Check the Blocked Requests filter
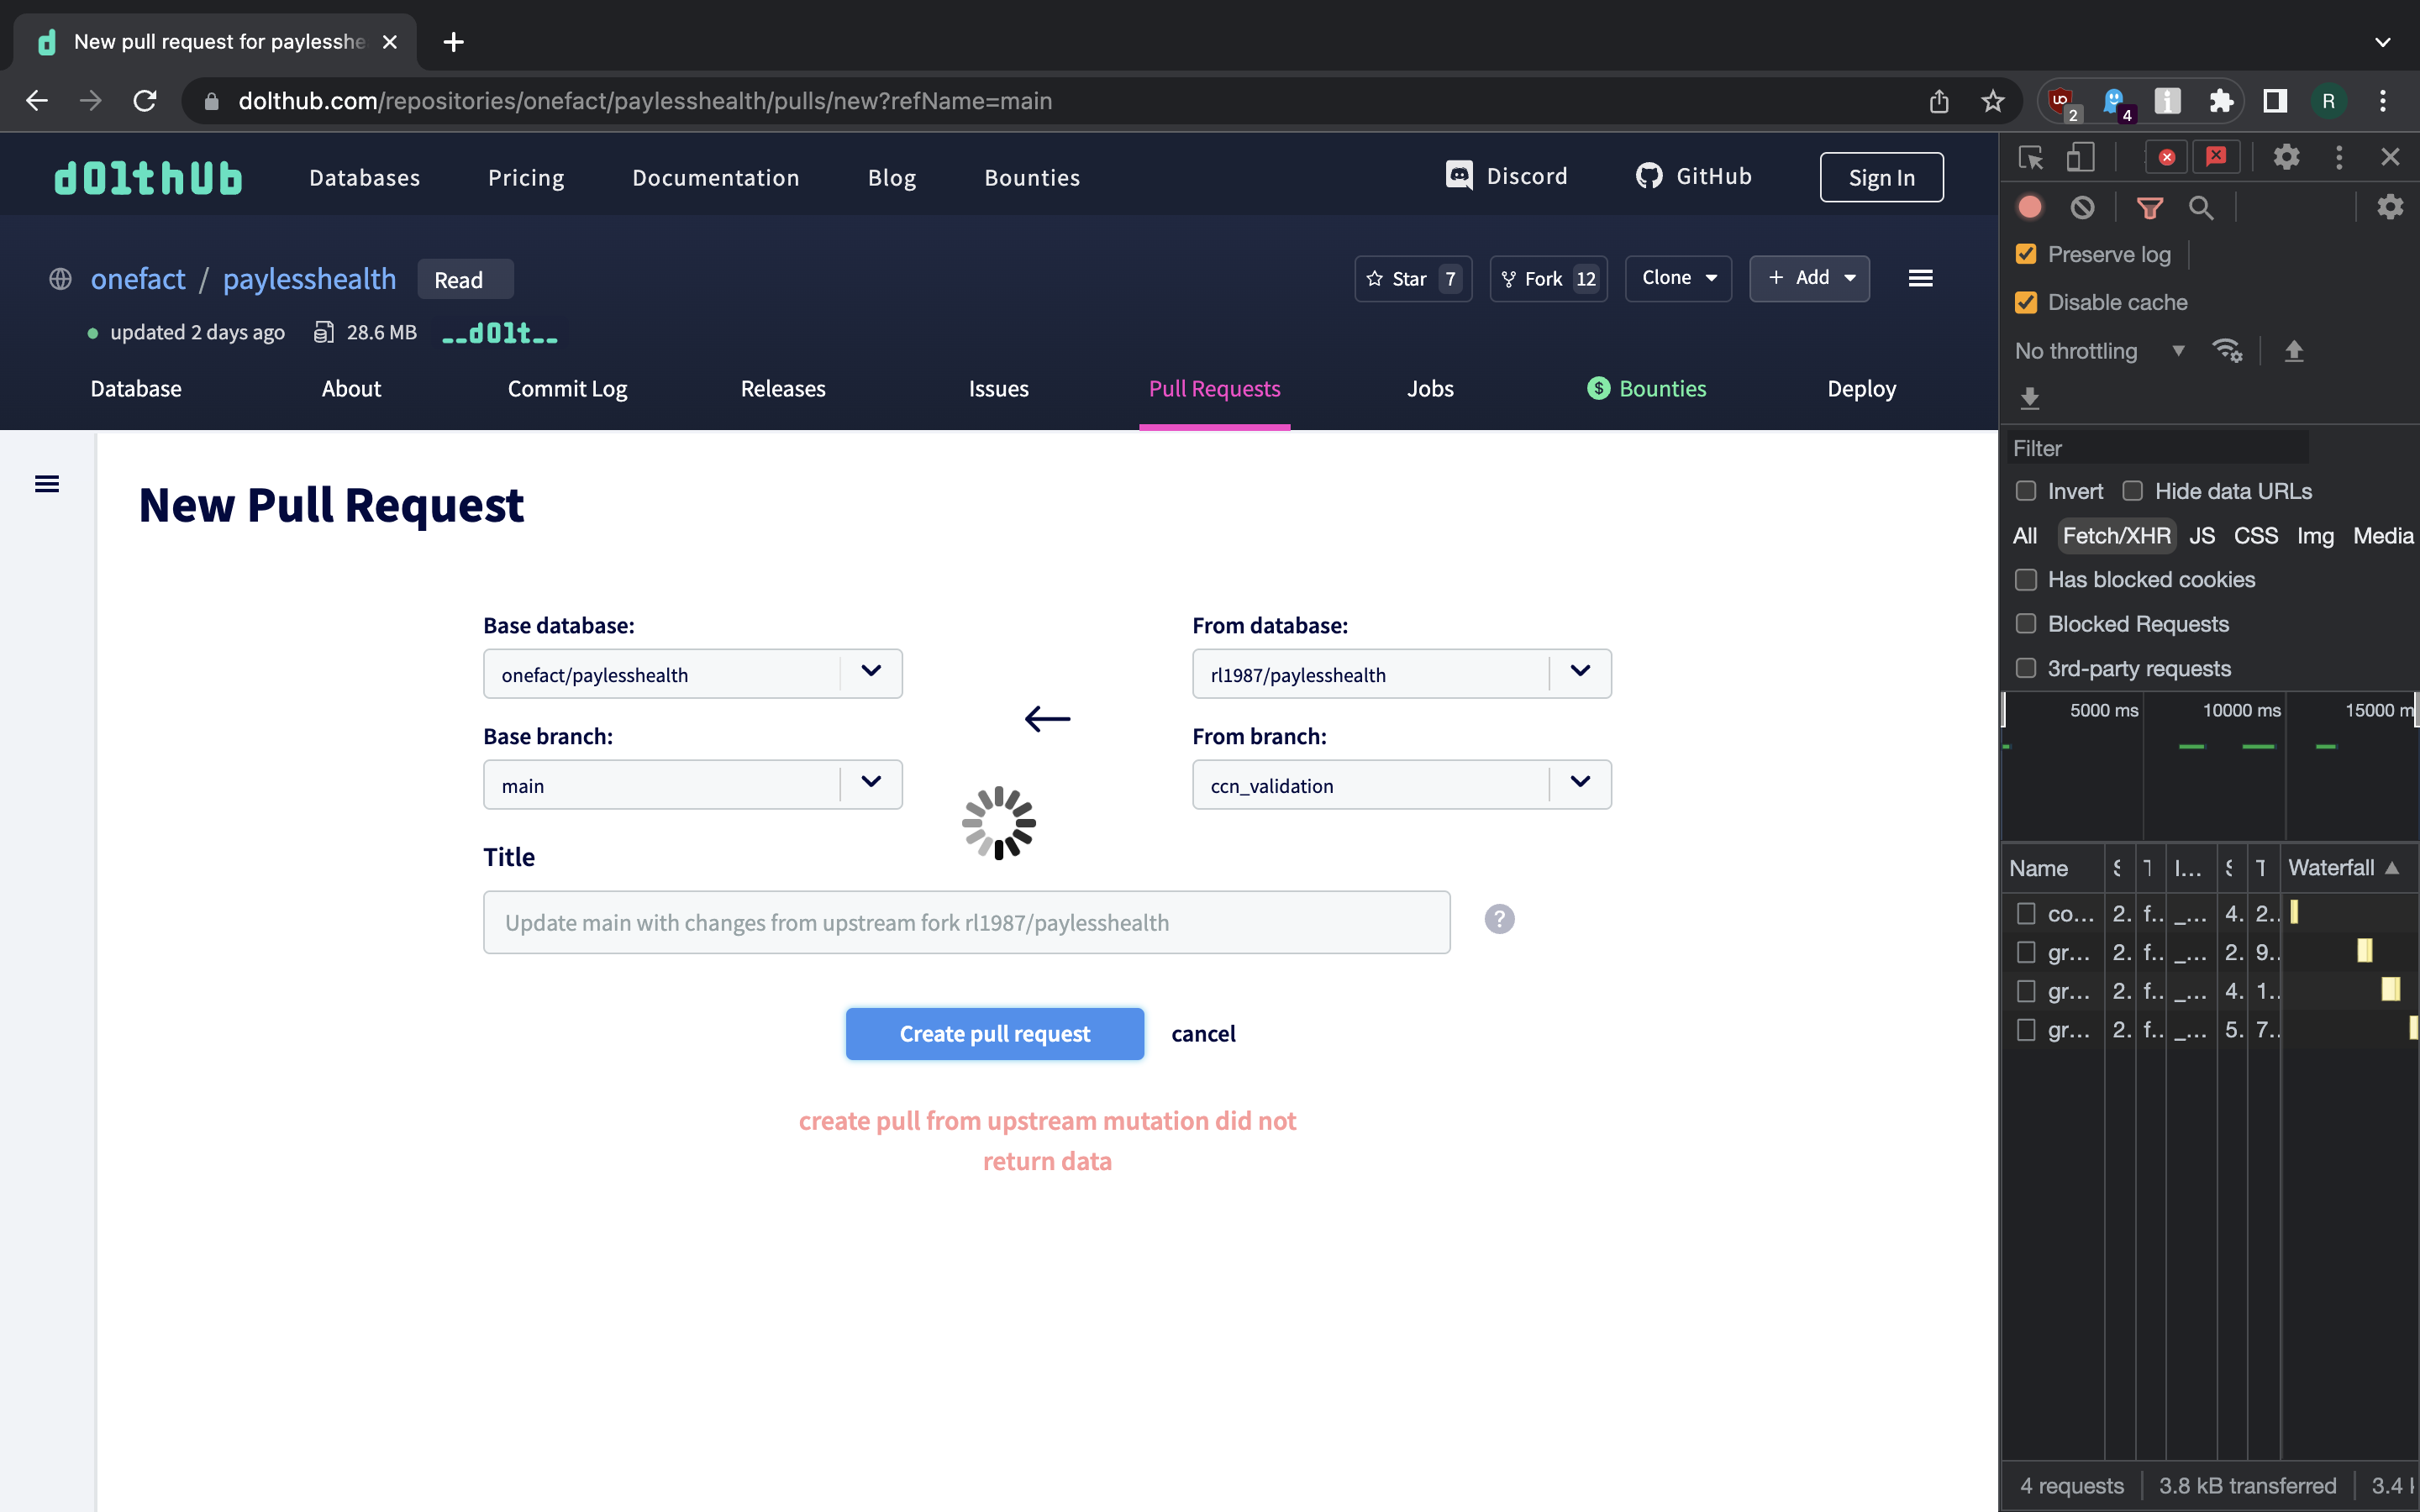The width and height of the screenshot is (2420, 1512). [x=2027, y=624]
